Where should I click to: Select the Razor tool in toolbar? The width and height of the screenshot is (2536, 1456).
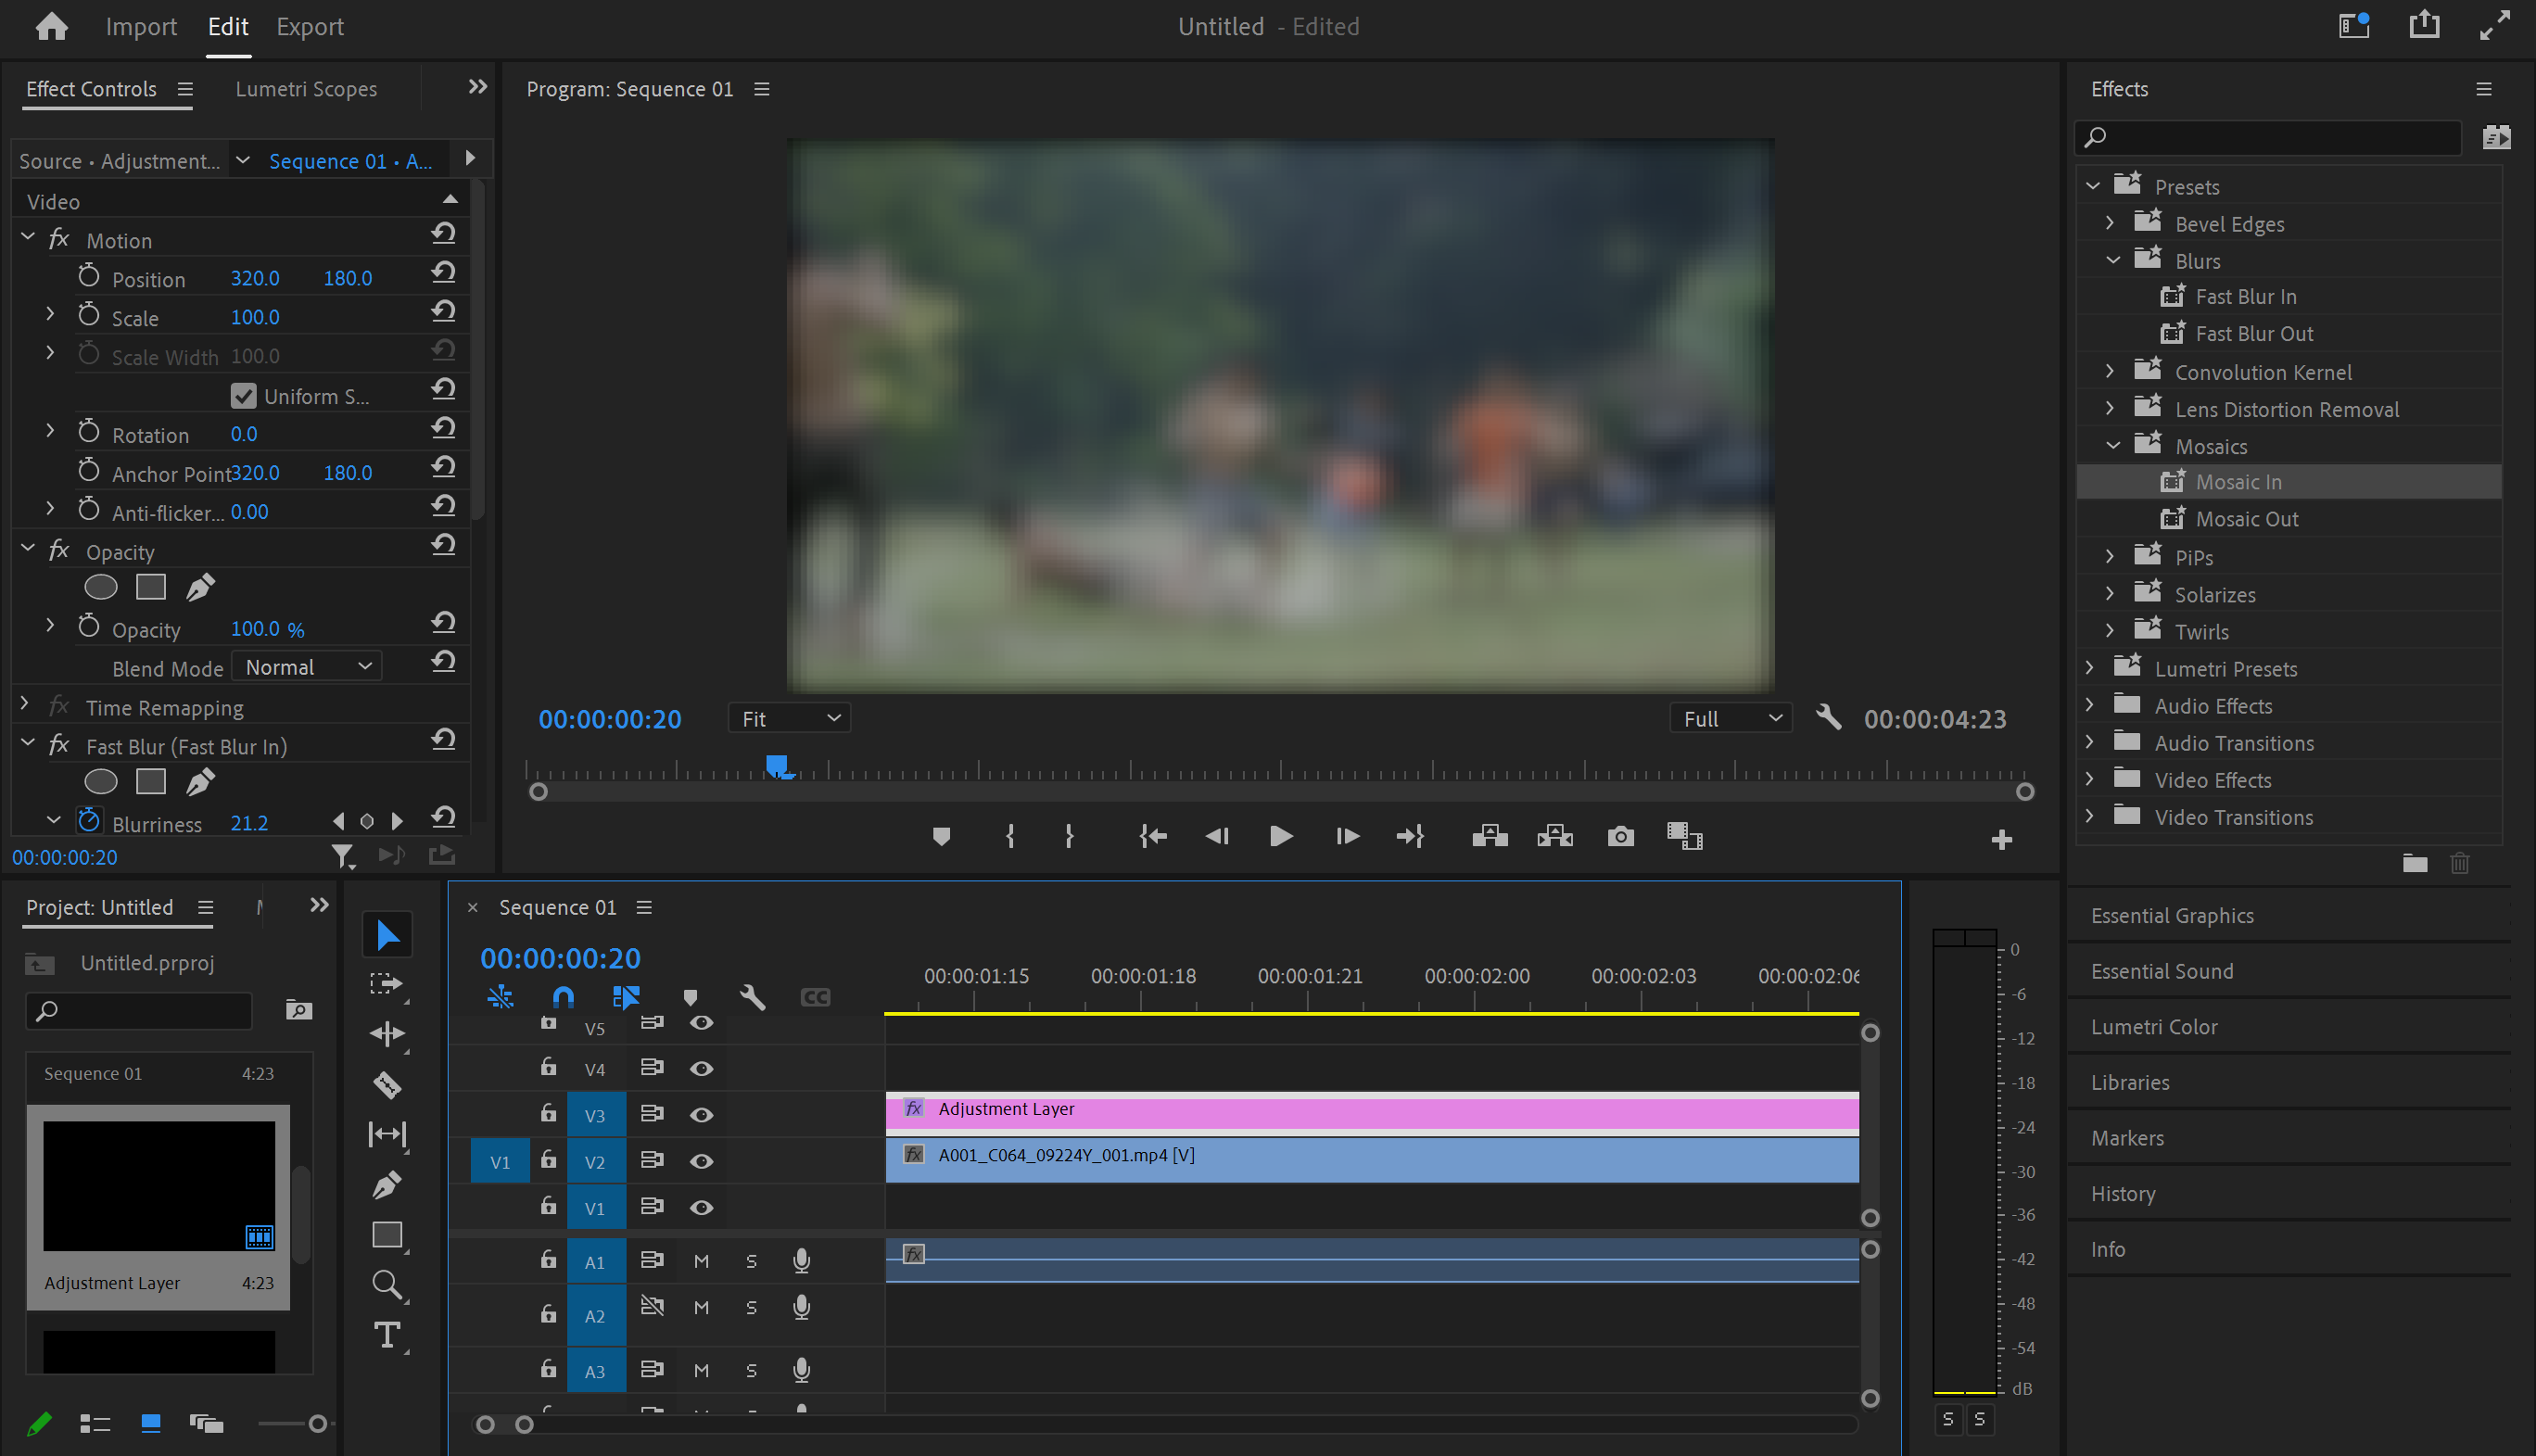387,1084
